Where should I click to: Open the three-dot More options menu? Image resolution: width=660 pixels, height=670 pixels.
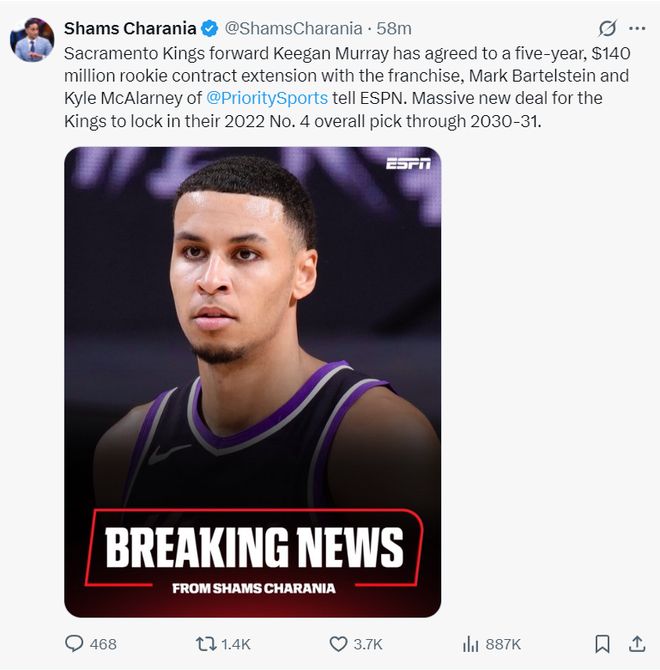[x=637, y=28]
